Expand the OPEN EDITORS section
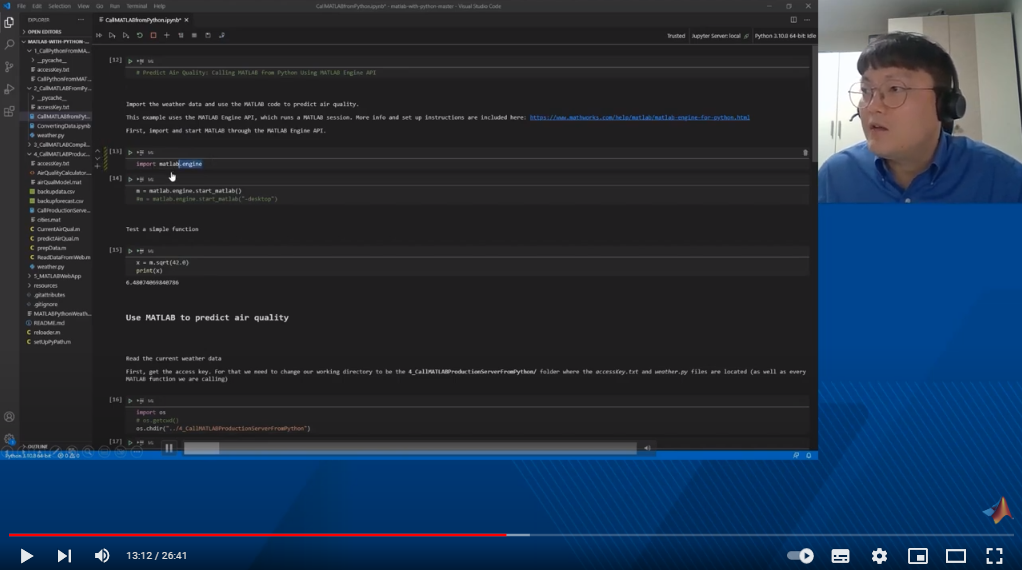Image resolution: width=1022 pixels, height=570 pixels. 44,31
